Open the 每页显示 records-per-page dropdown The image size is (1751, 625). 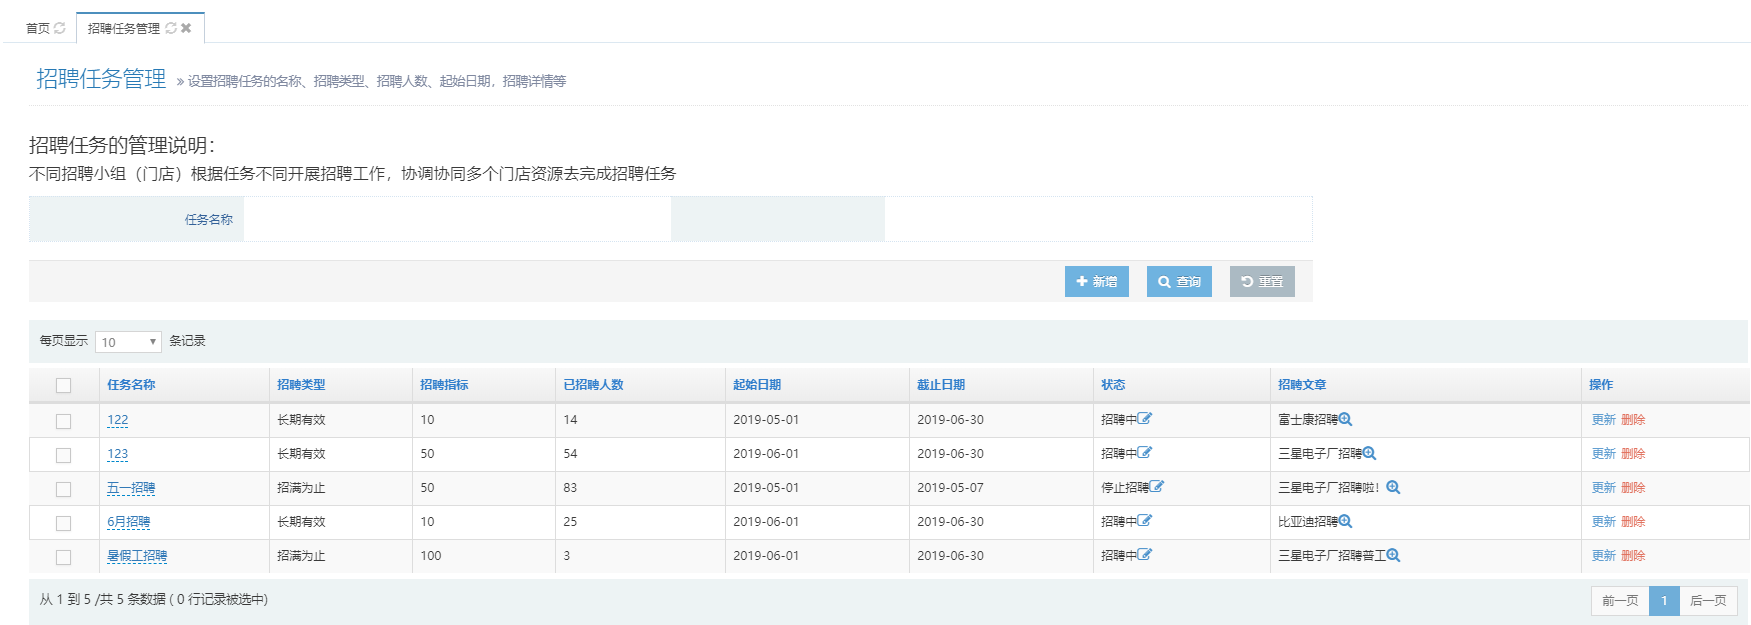click(x=128, y=342)
